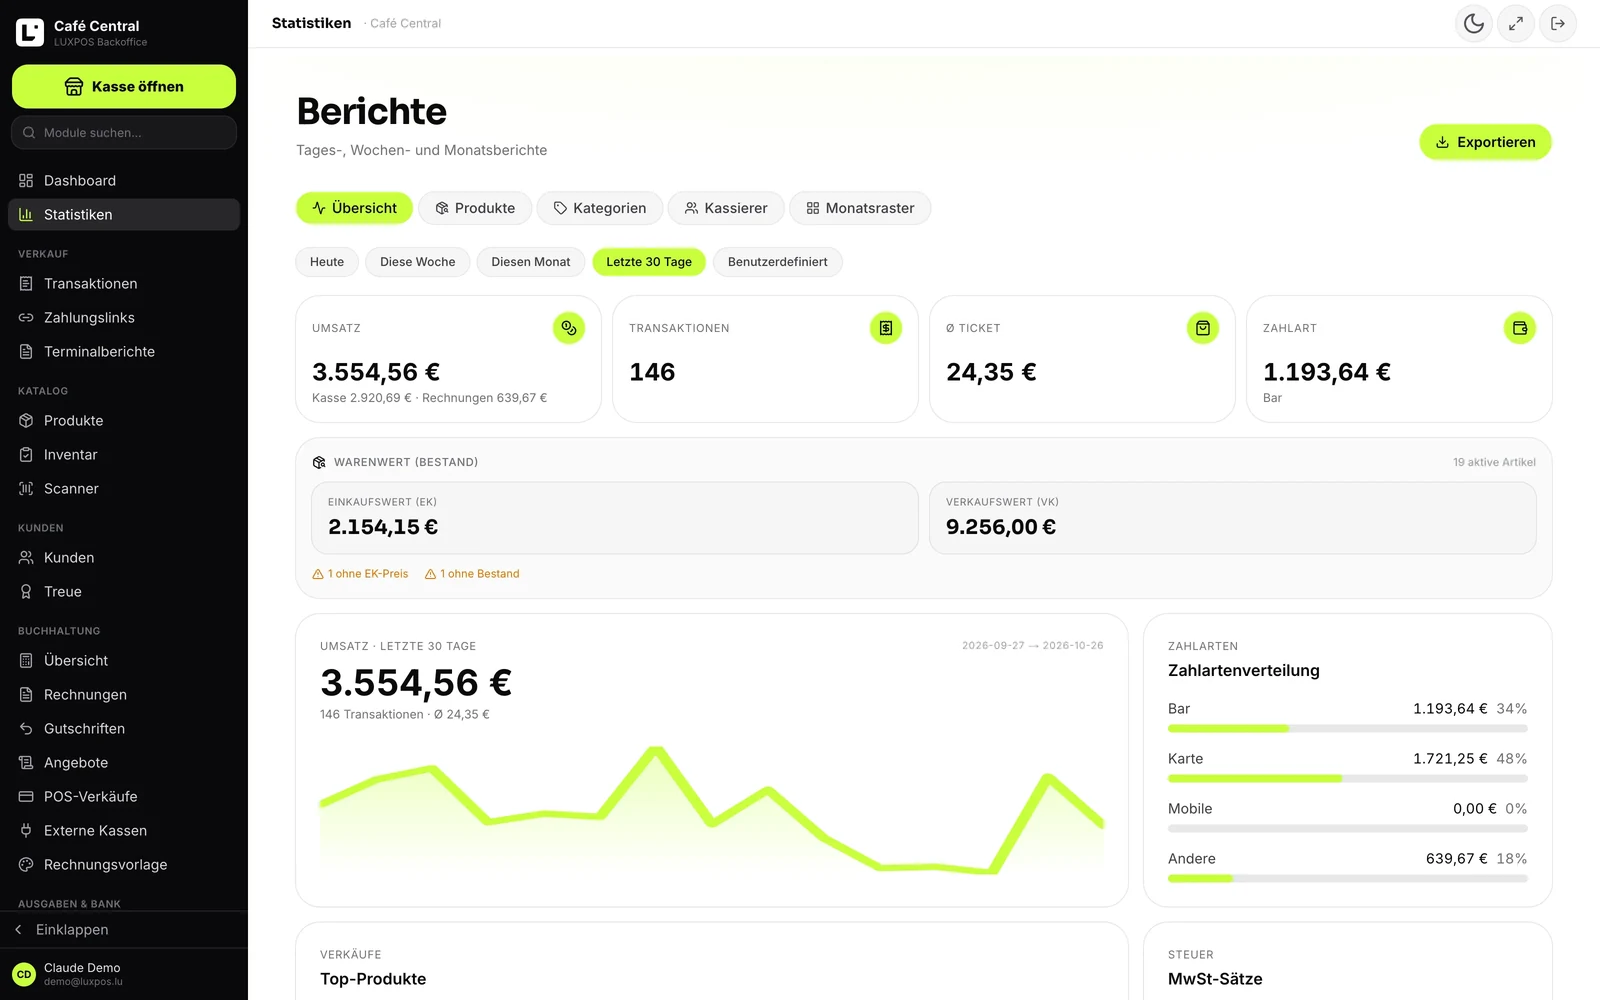This screenshot has height=1000, width=1600.
Task: Open POS-Verkäufe in the sidebar
Action: [124, 797]
